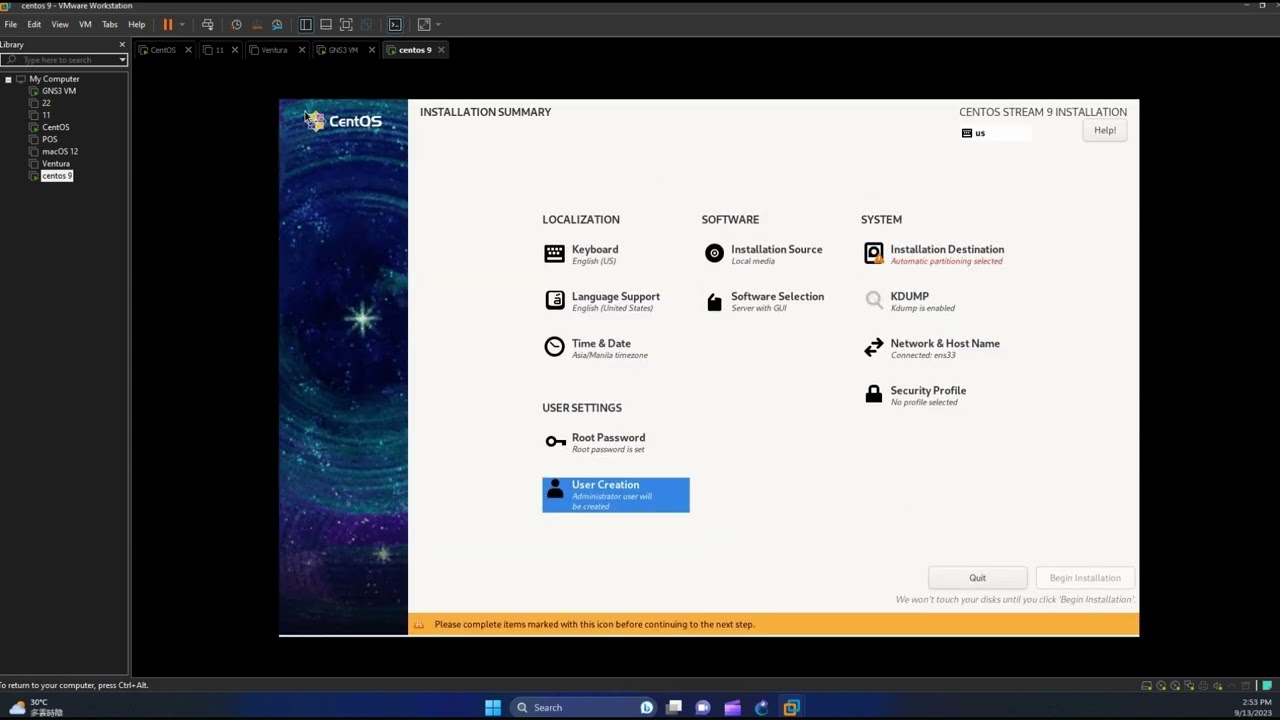
Task: Click the VMware icon in the taskbar
Action: pos(791,708)
